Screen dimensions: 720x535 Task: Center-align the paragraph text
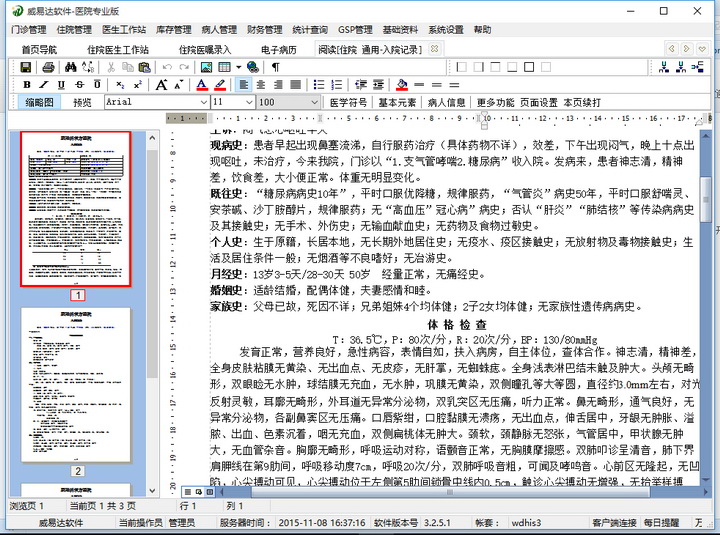pyautogui.click(x=260, y=85)
